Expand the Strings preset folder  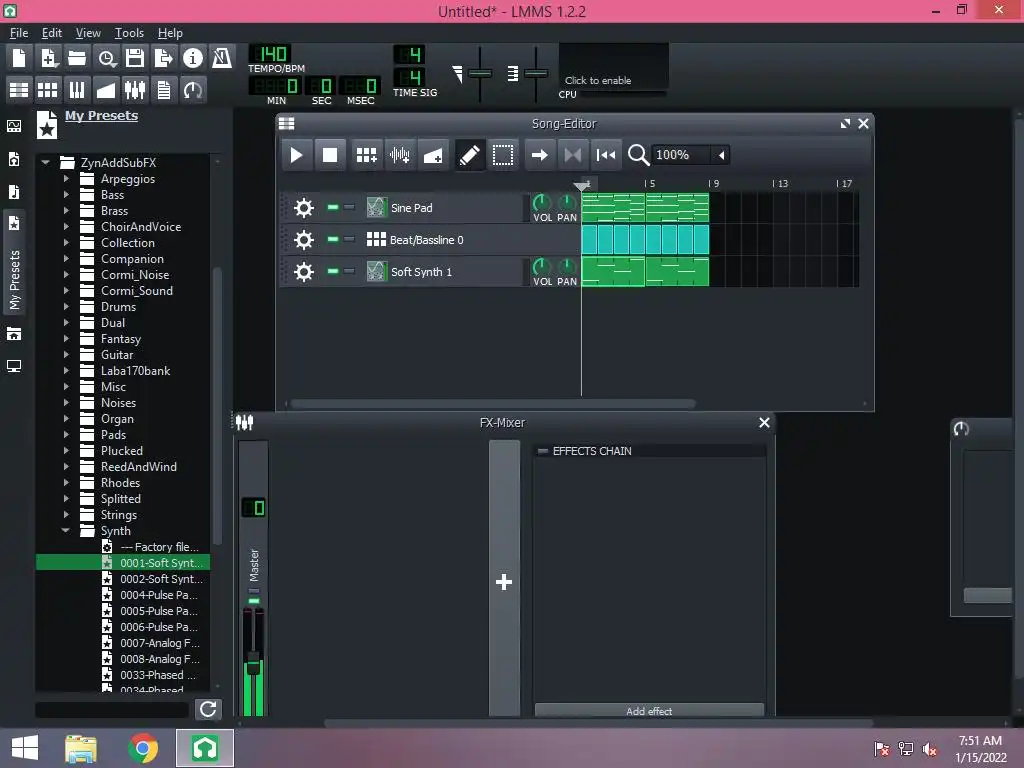[x=66, y=515]
